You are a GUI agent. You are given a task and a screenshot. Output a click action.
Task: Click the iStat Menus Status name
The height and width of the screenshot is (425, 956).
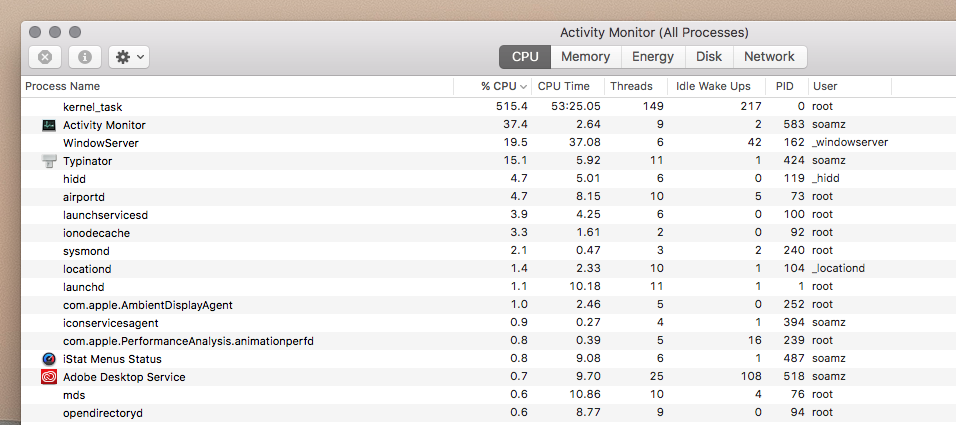112,359
